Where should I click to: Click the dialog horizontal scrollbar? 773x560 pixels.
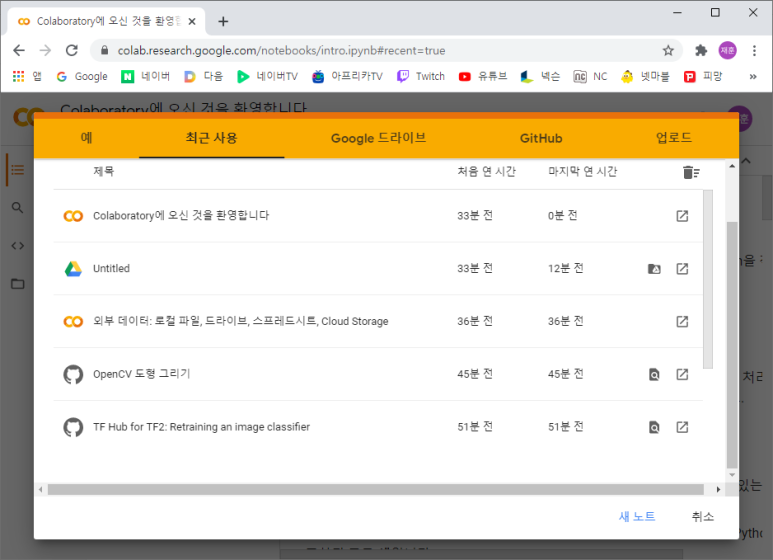376,490
